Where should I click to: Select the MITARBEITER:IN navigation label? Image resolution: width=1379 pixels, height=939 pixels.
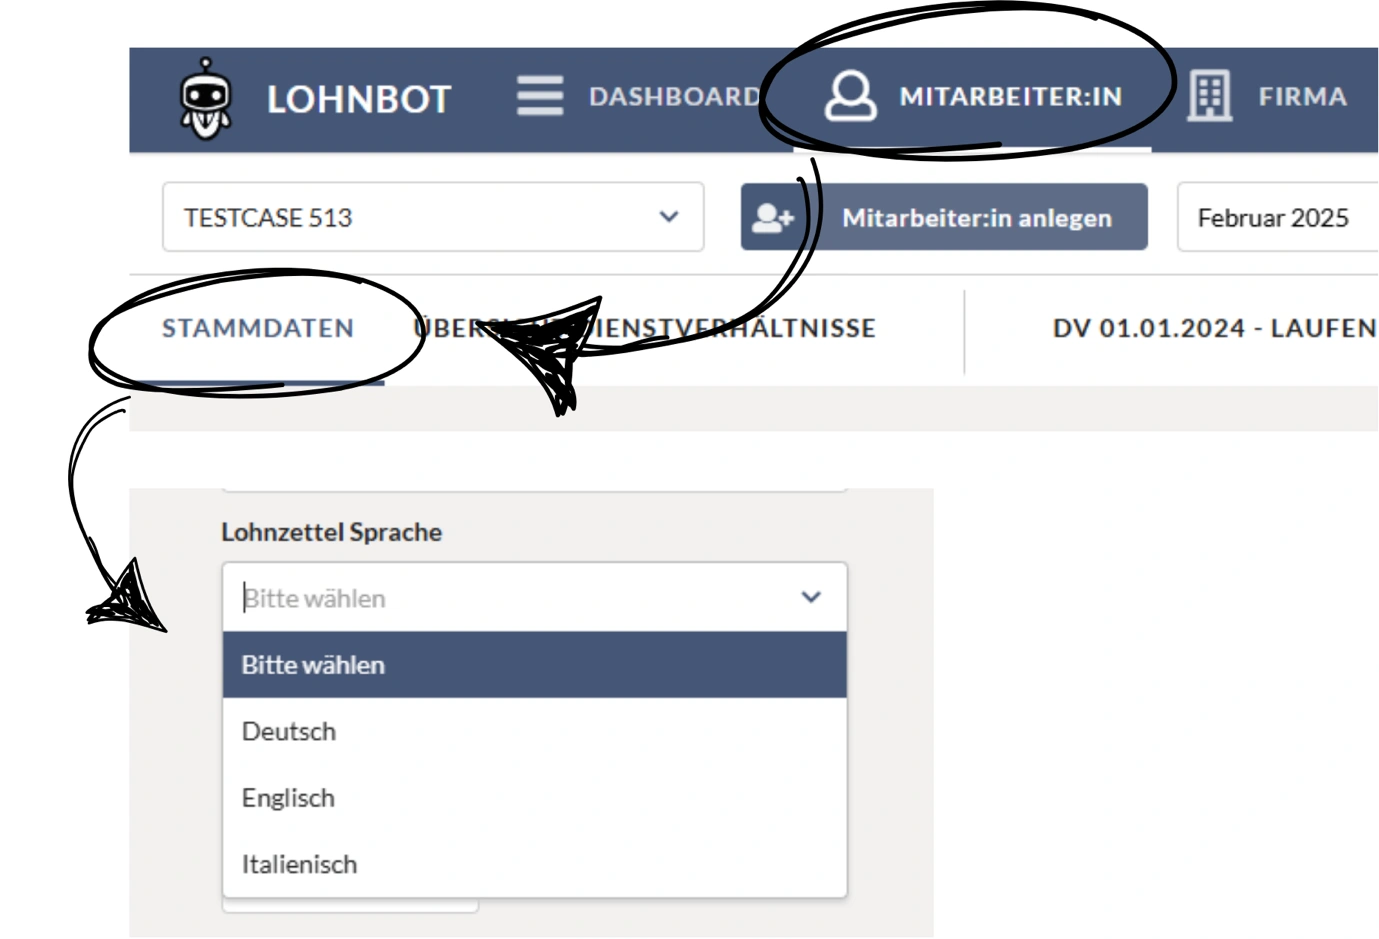click(1010, 97)
